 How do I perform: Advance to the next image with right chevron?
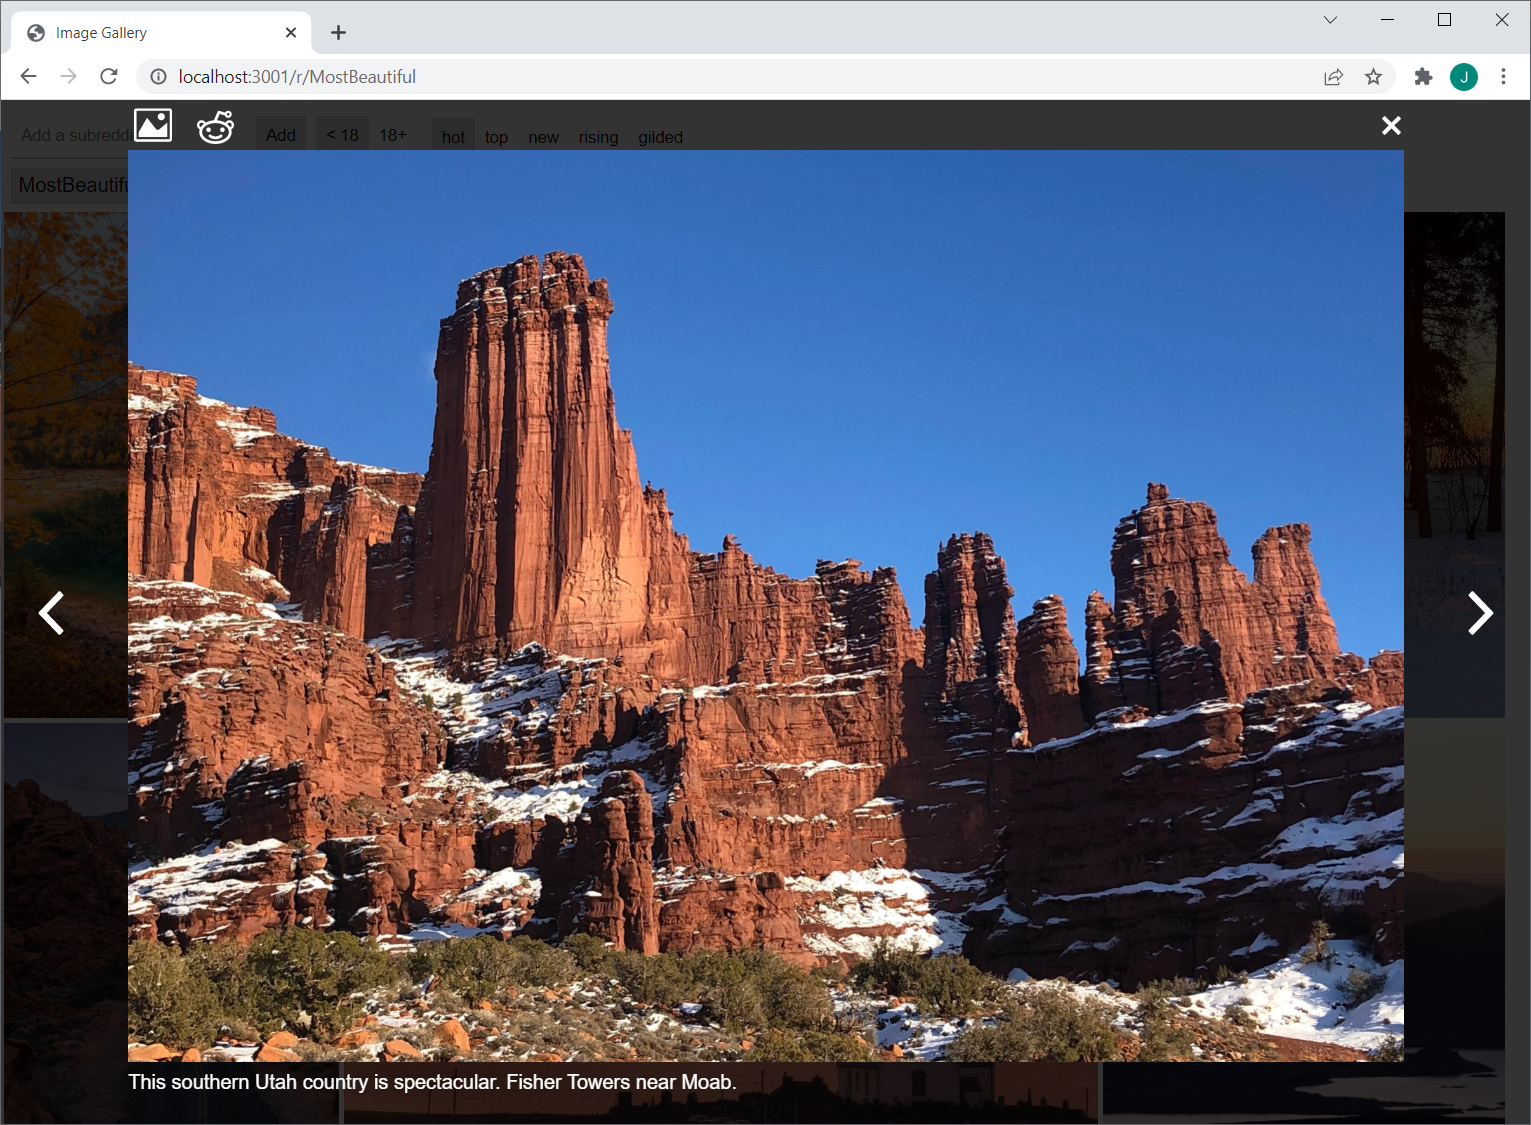[x=1480, y=613]
